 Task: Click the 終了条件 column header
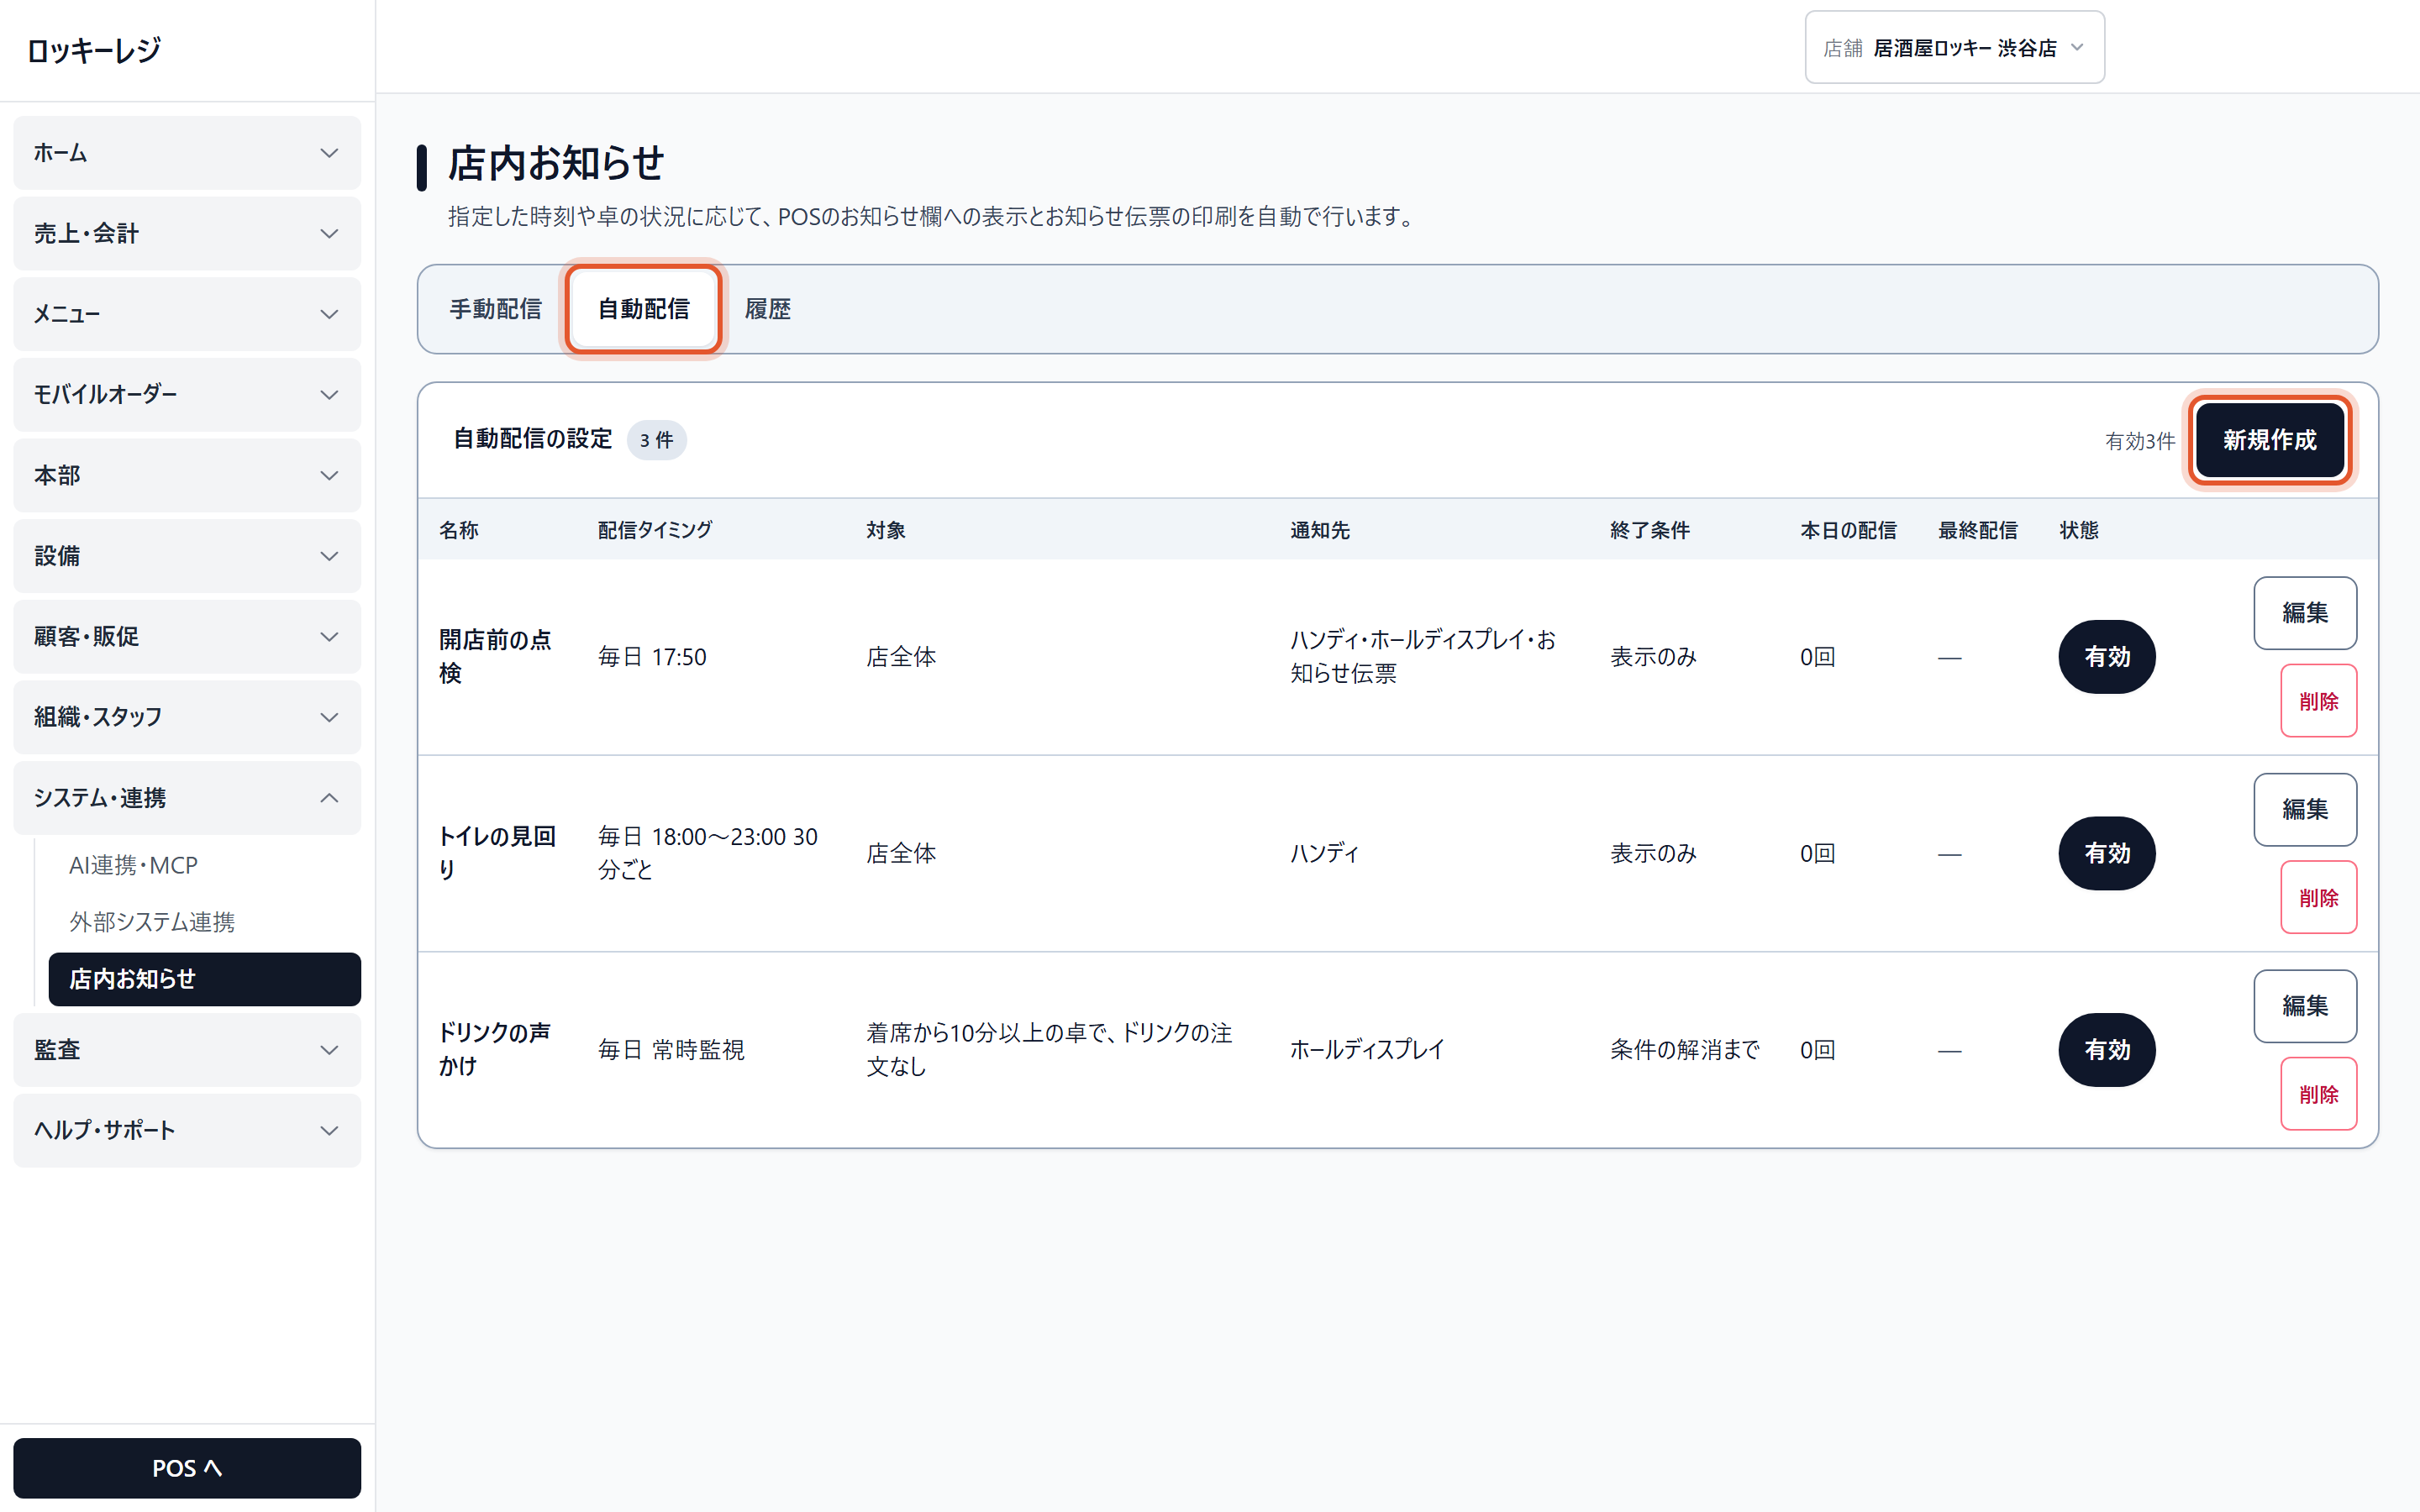pos(1650,530)
